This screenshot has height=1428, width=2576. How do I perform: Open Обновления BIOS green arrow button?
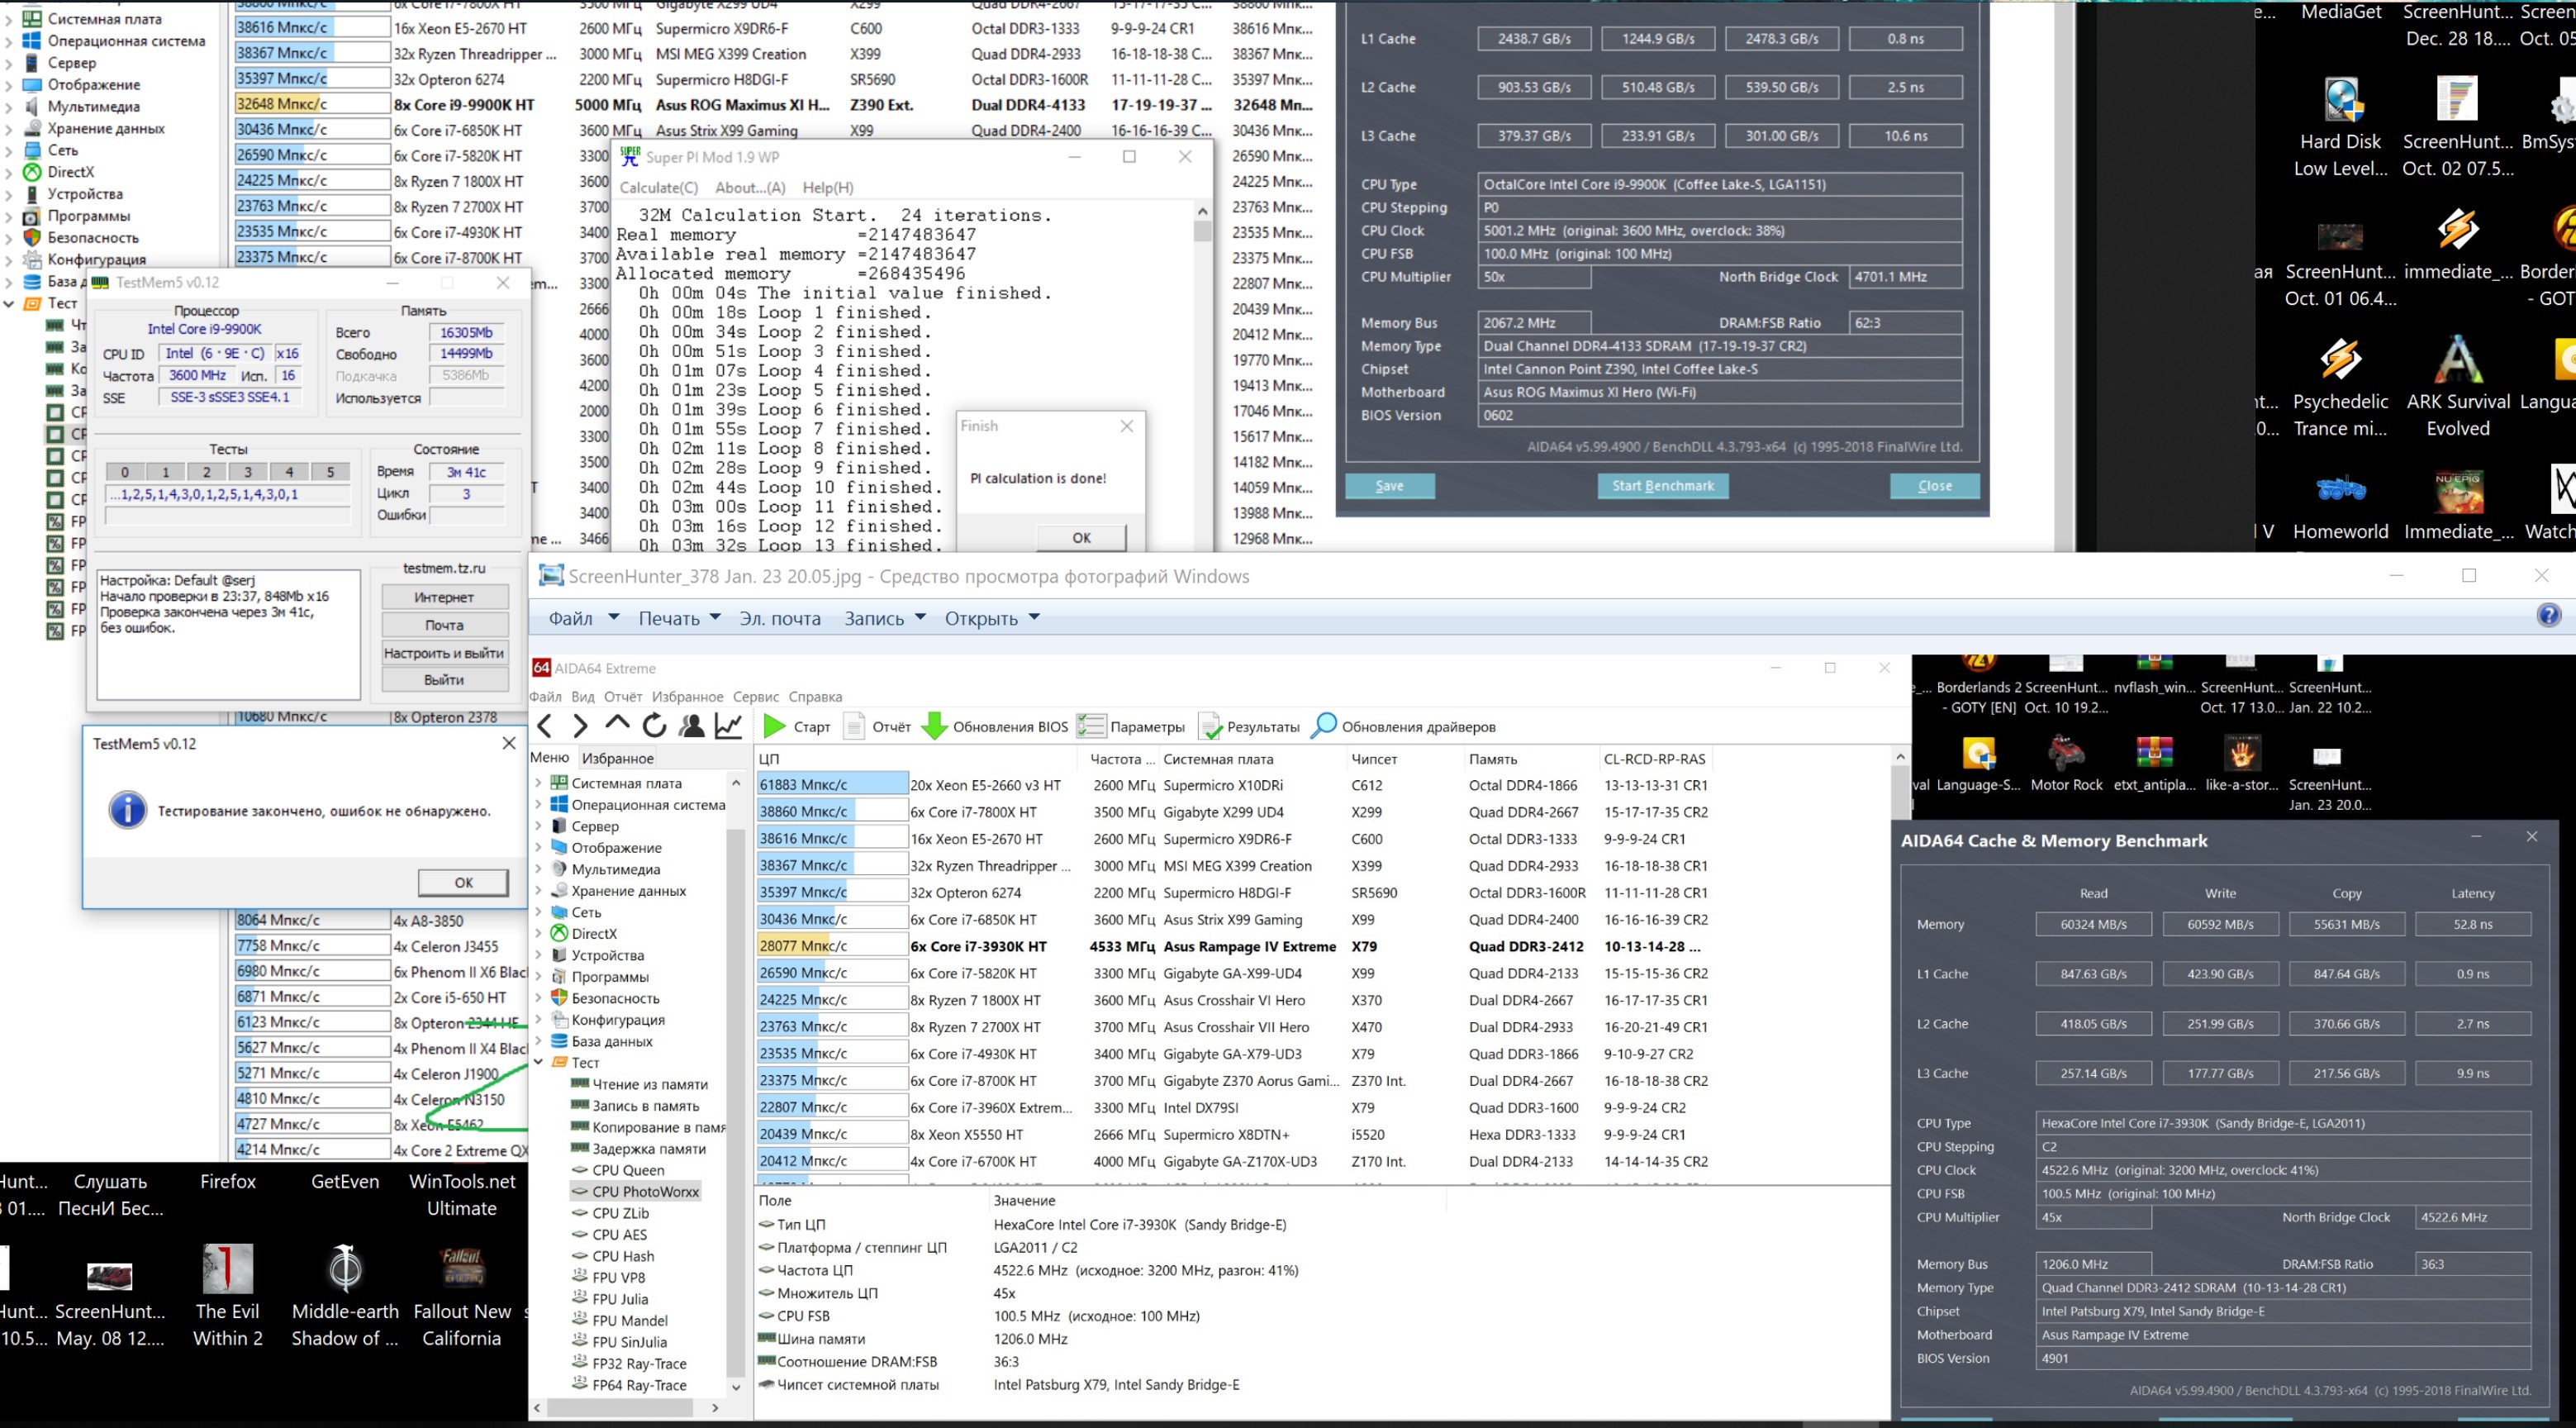[934, 726]
